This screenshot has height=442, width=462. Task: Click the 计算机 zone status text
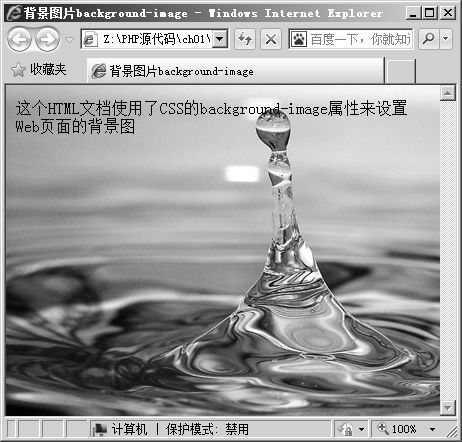129,429
